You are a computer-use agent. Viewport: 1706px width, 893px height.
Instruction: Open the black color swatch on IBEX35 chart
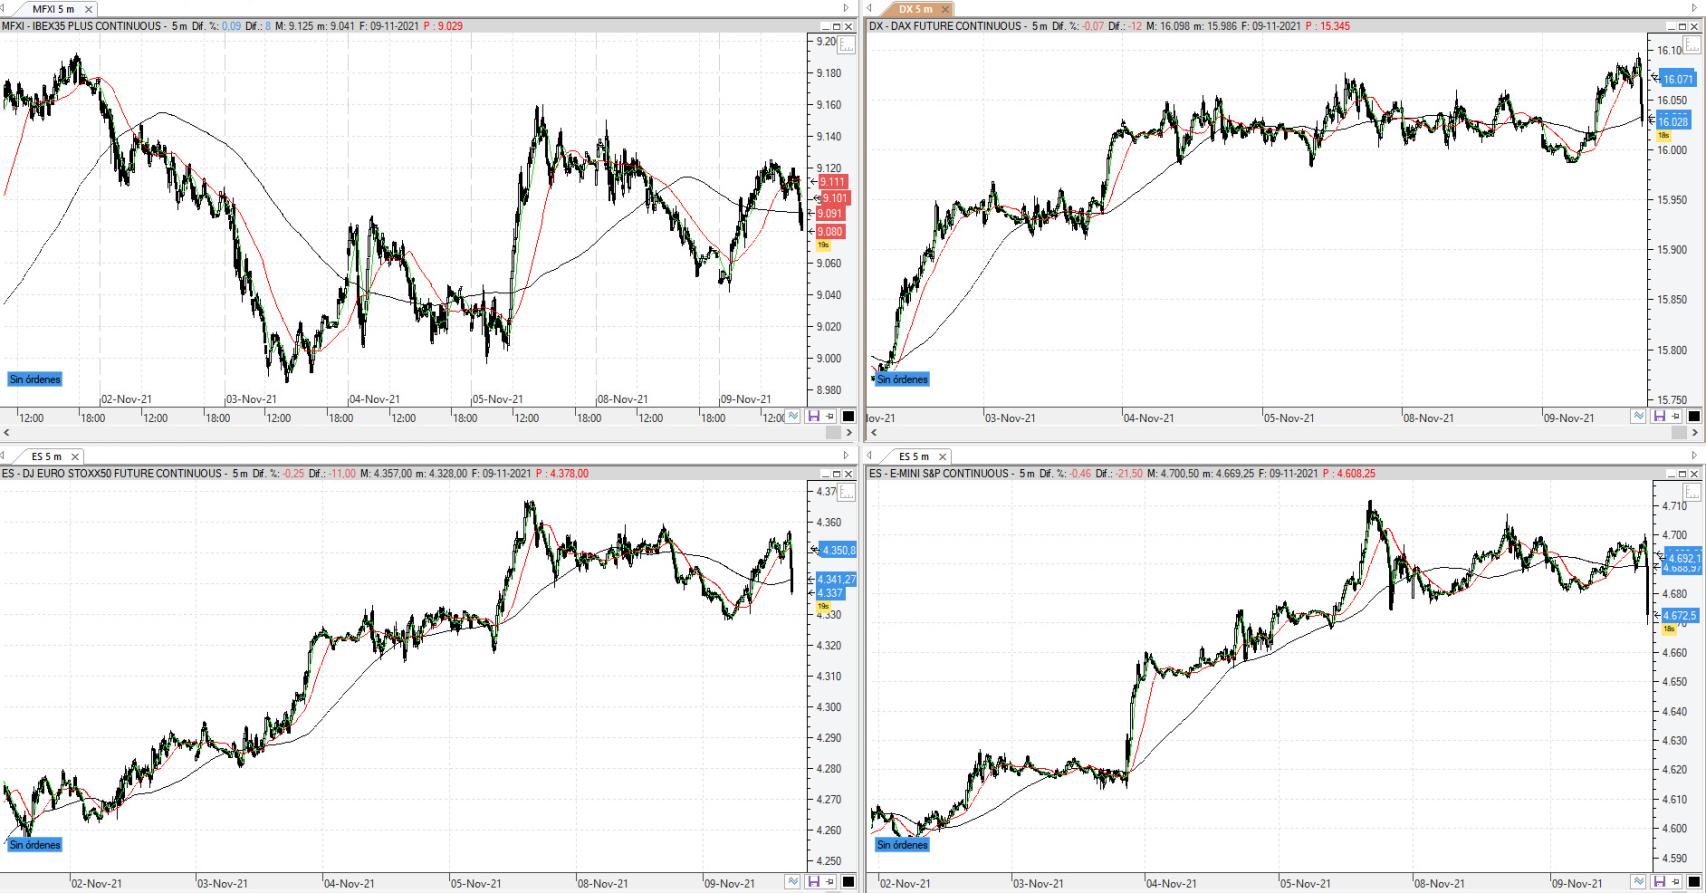(x=848, y=416)
